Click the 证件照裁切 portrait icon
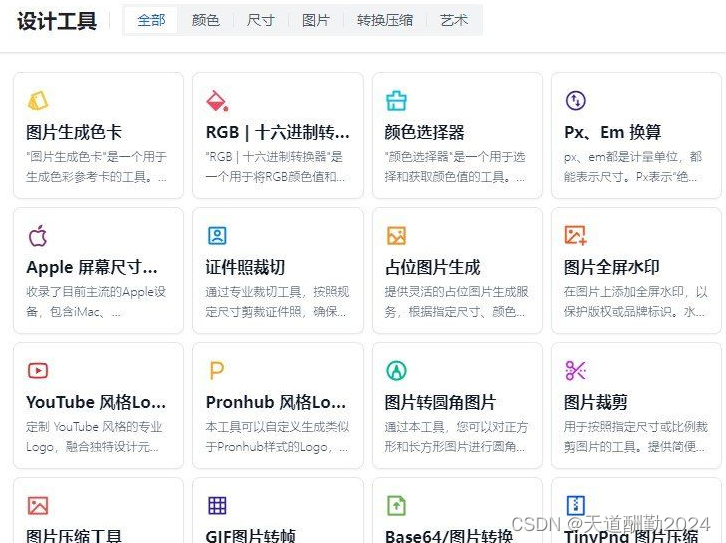Screen dimensions: 726x543 pos(217,236)
